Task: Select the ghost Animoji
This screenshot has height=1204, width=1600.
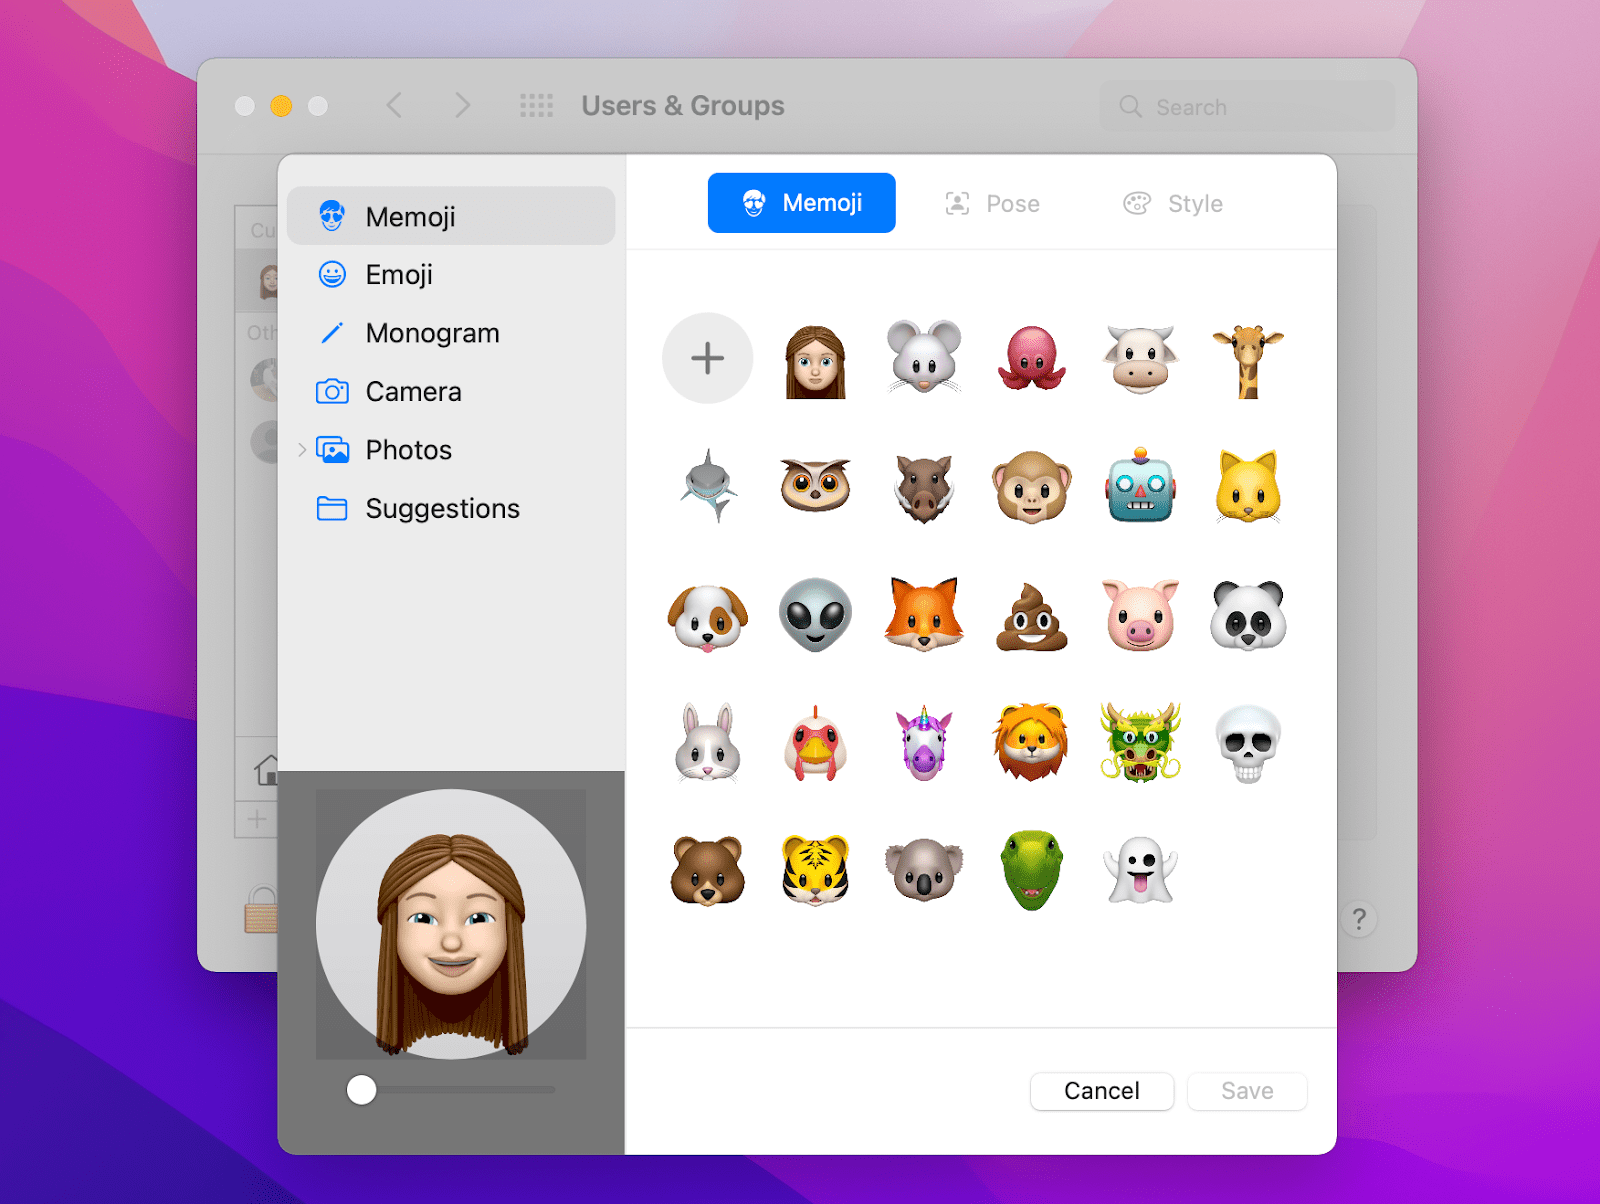Action: pos(1140,870)
